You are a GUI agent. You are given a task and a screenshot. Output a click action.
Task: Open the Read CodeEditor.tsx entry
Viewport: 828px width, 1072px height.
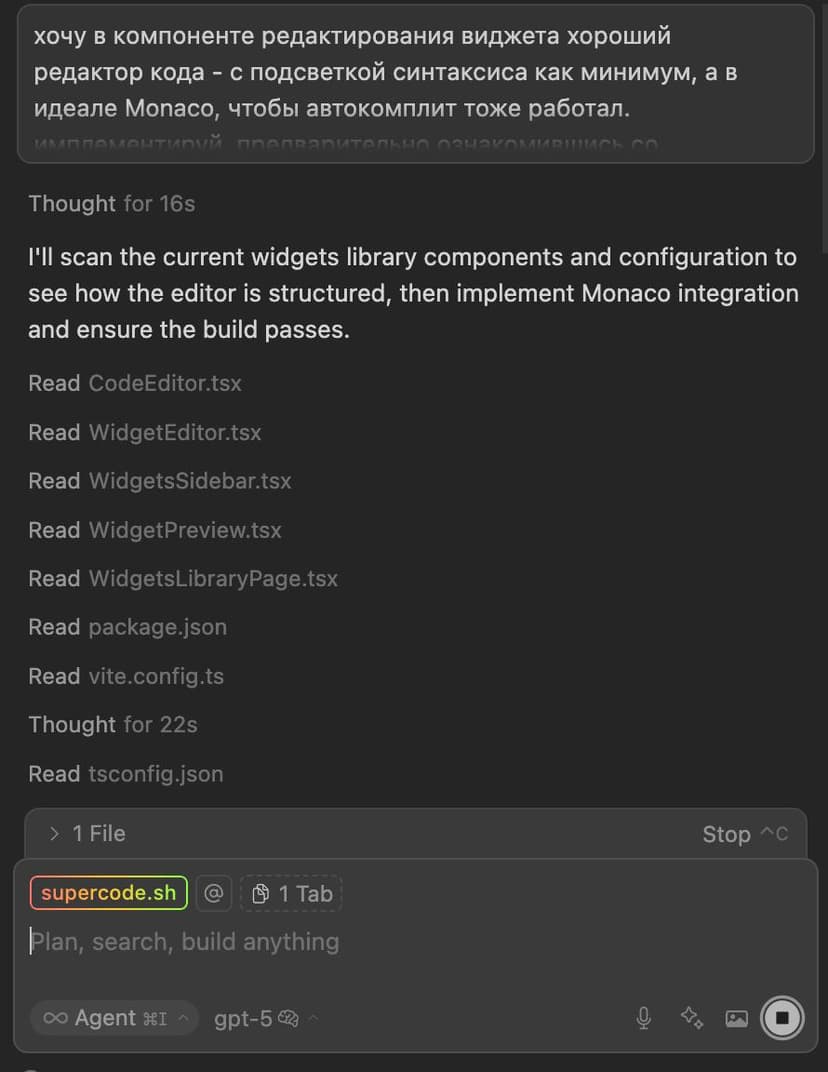point(135,383)
